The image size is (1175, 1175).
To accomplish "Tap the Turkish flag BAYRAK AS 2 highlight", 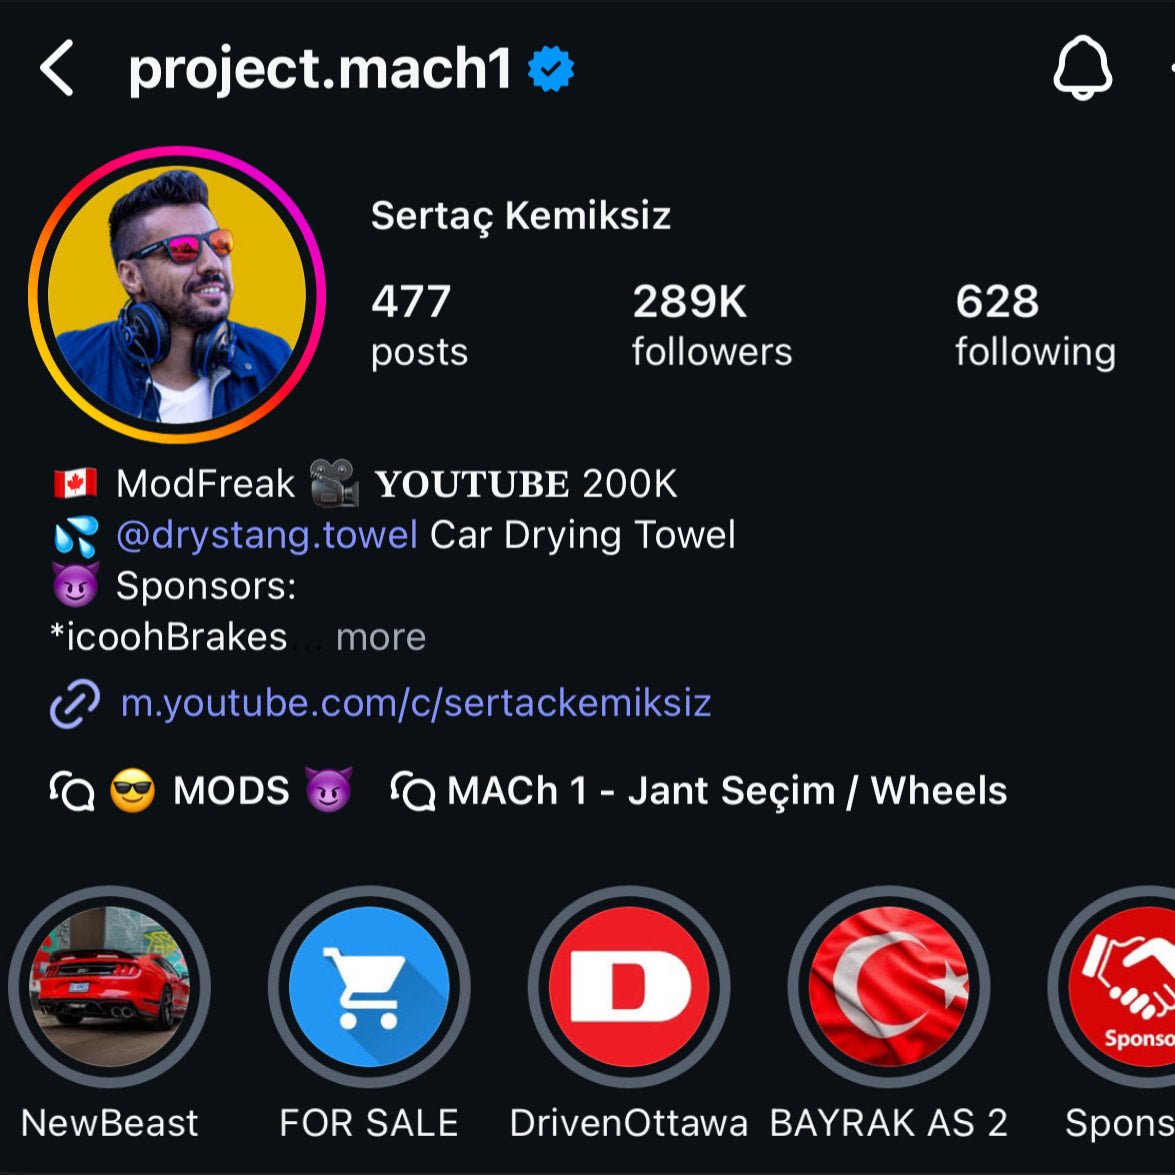I will [x=888, y=986].
